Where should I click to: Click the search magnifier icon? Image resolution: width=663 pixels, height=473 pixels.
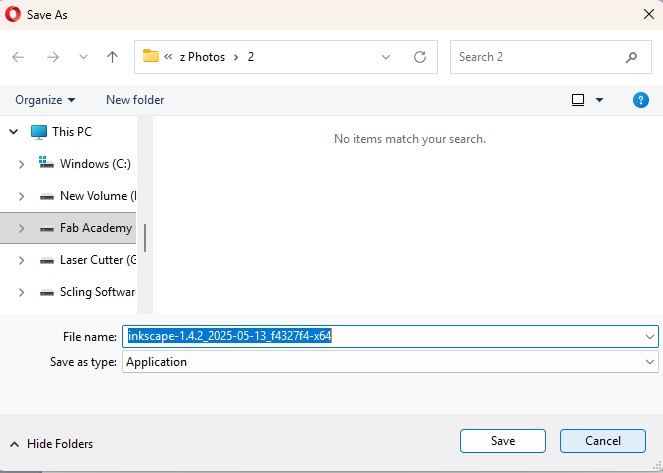coord(631,57)
